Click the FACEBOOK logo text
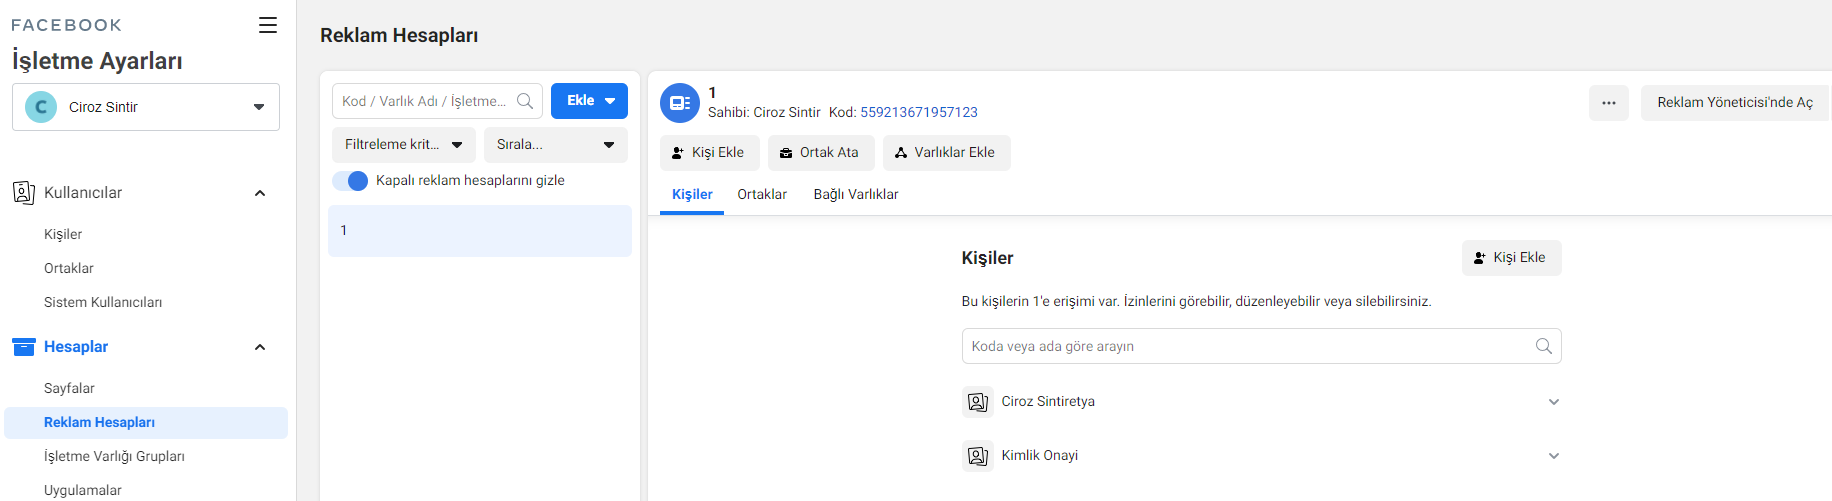 pyautogui.click(x=66, y=25)
